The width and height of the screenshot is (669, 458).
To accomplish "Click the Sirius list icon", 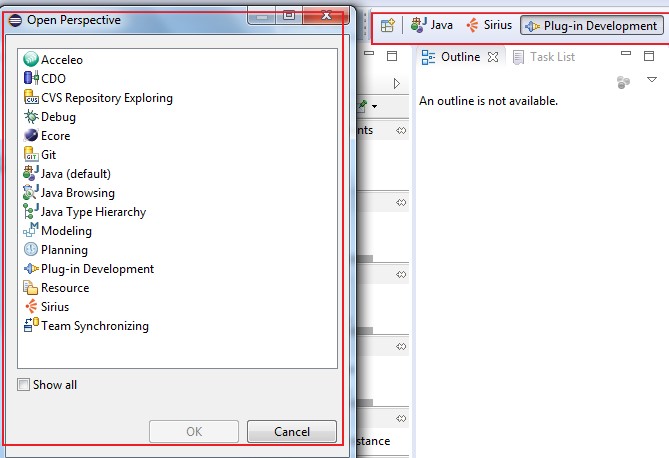I will [31, 306].
